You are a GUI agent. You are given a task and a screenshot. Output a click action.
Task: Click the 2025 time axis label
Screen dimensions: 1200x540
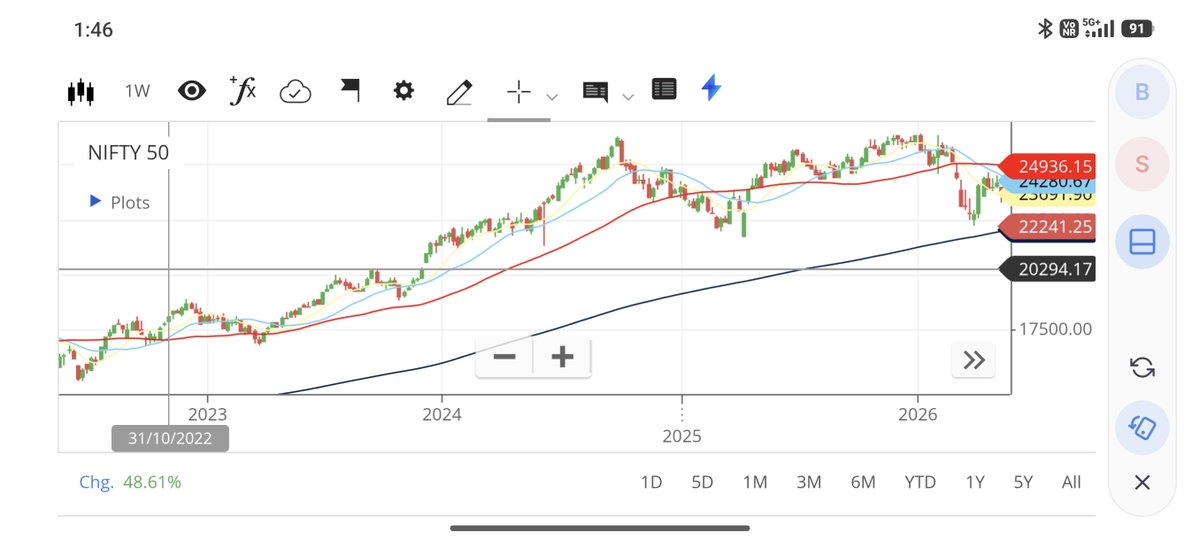click(x=682, y=437)
